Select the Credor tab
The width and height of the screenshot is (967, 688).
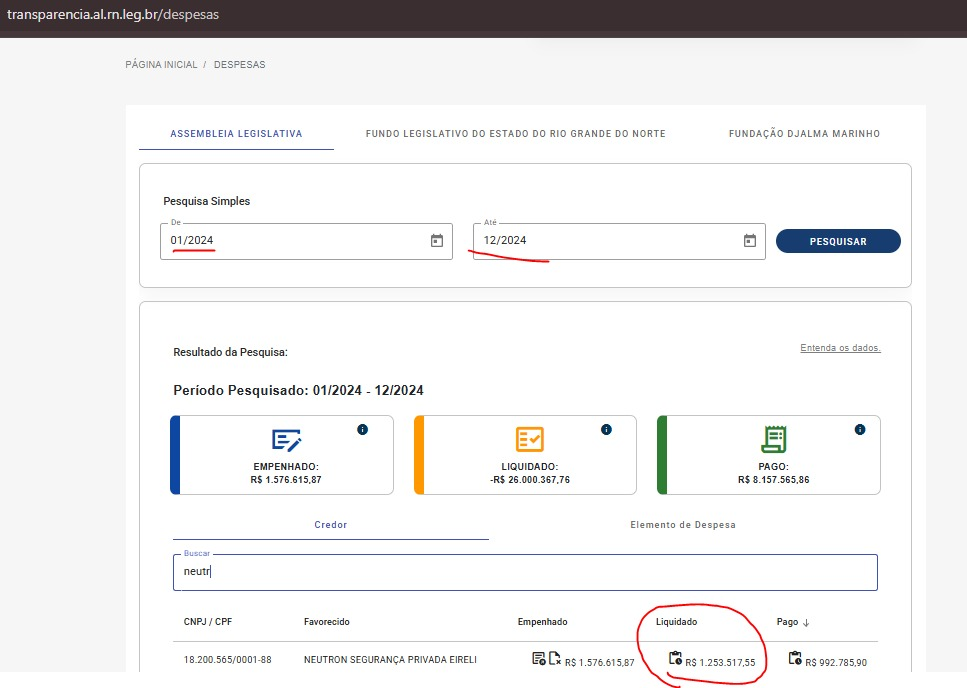tap(331, 525)
